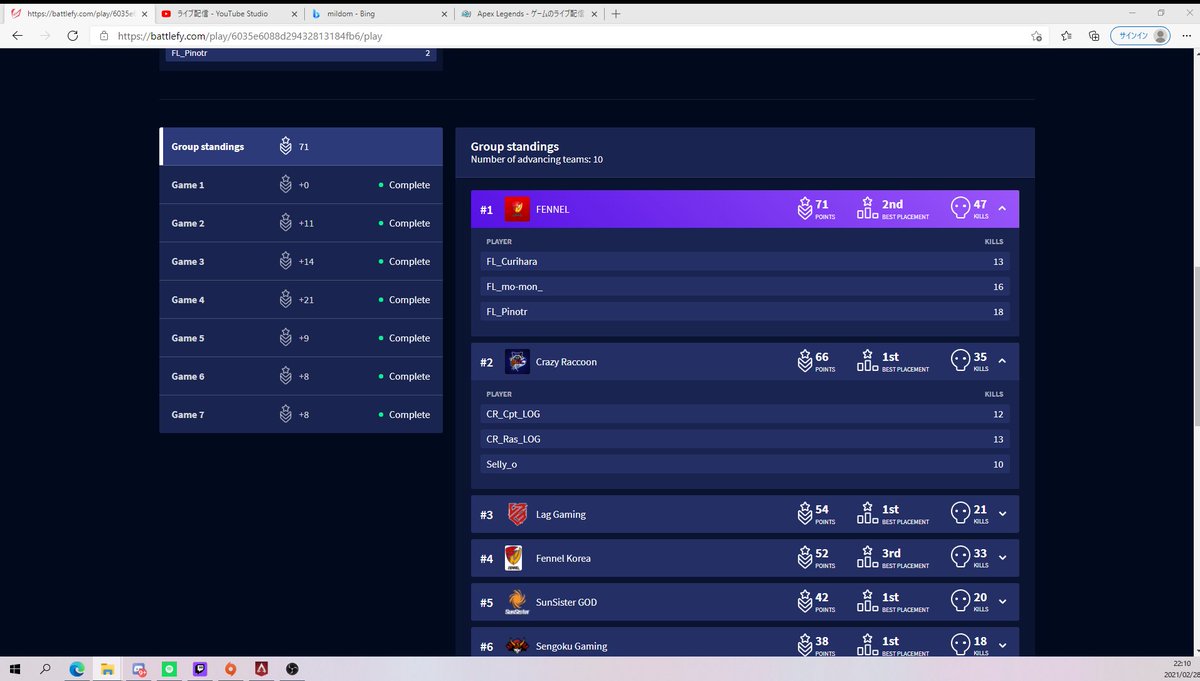1200x681 pixels.
Task: Click Crazy Raccoon's points medal icon
Action: tap(804, 361)
